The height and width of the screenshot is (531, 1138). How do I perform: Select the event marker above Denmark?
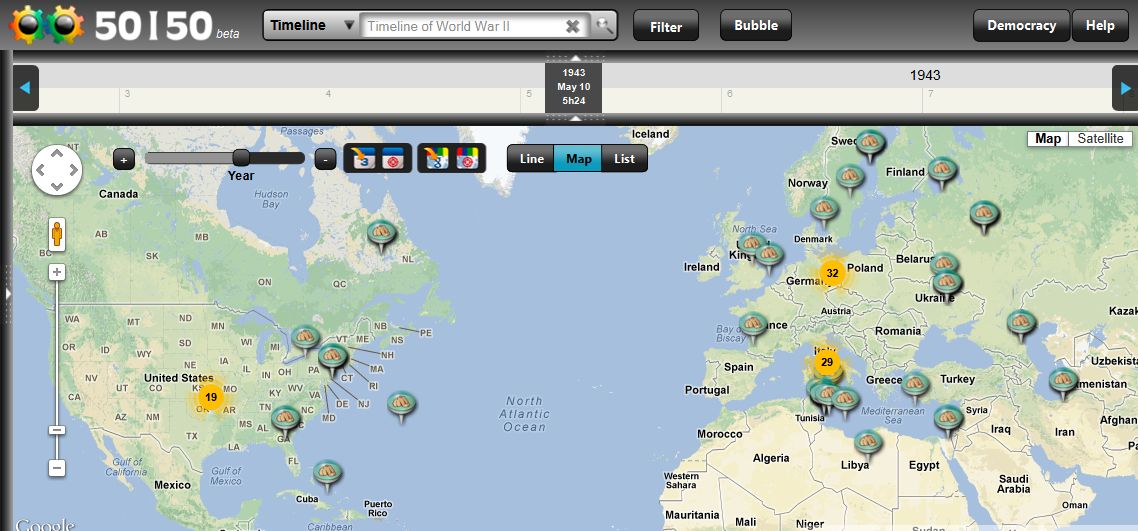click(x=824, y=209)
